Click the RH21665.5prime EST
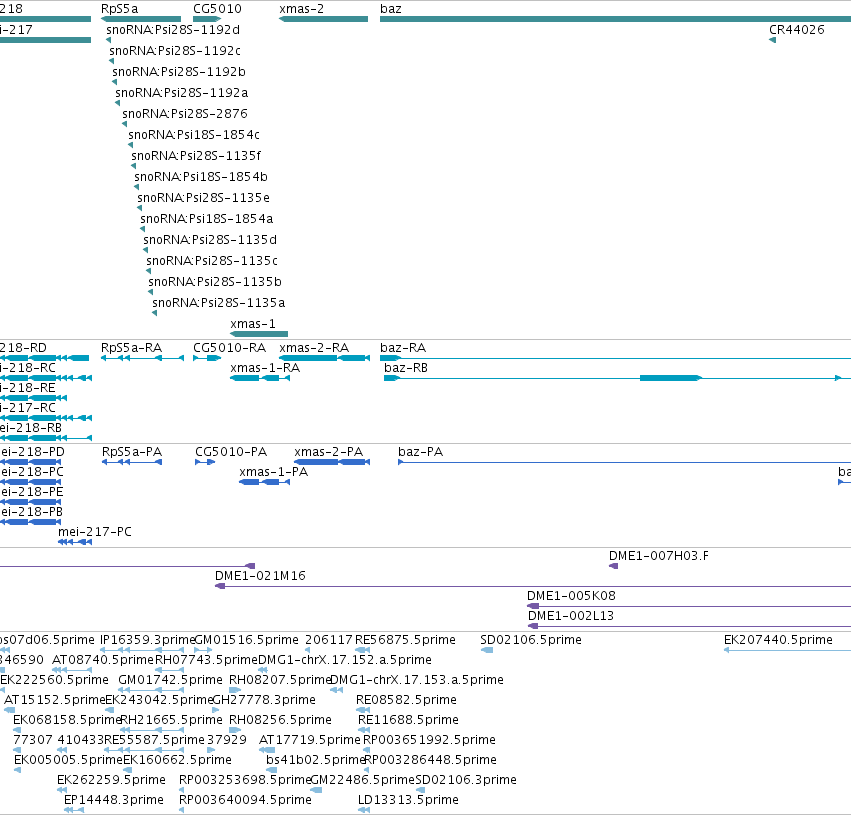 [152, 730]
